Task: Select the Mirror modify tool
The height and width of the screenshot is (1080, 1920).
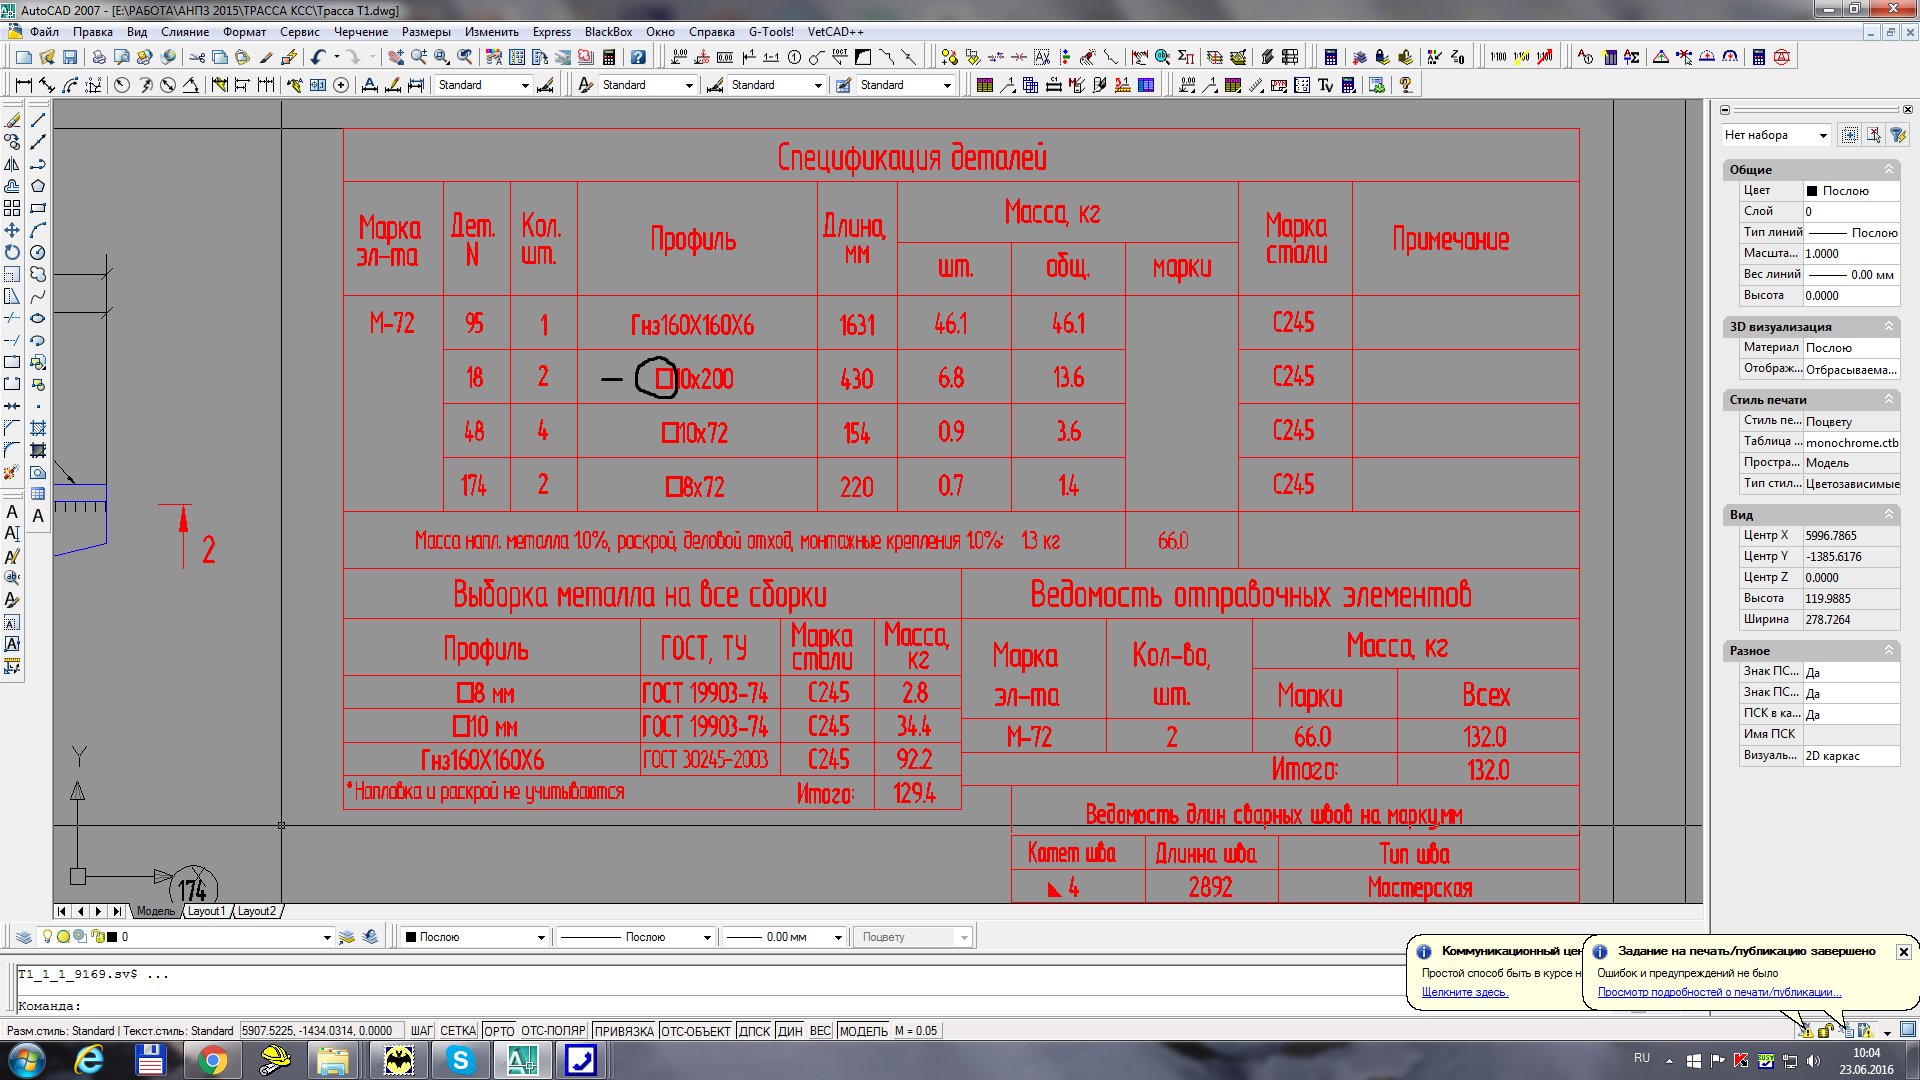Action: point(12,164)
